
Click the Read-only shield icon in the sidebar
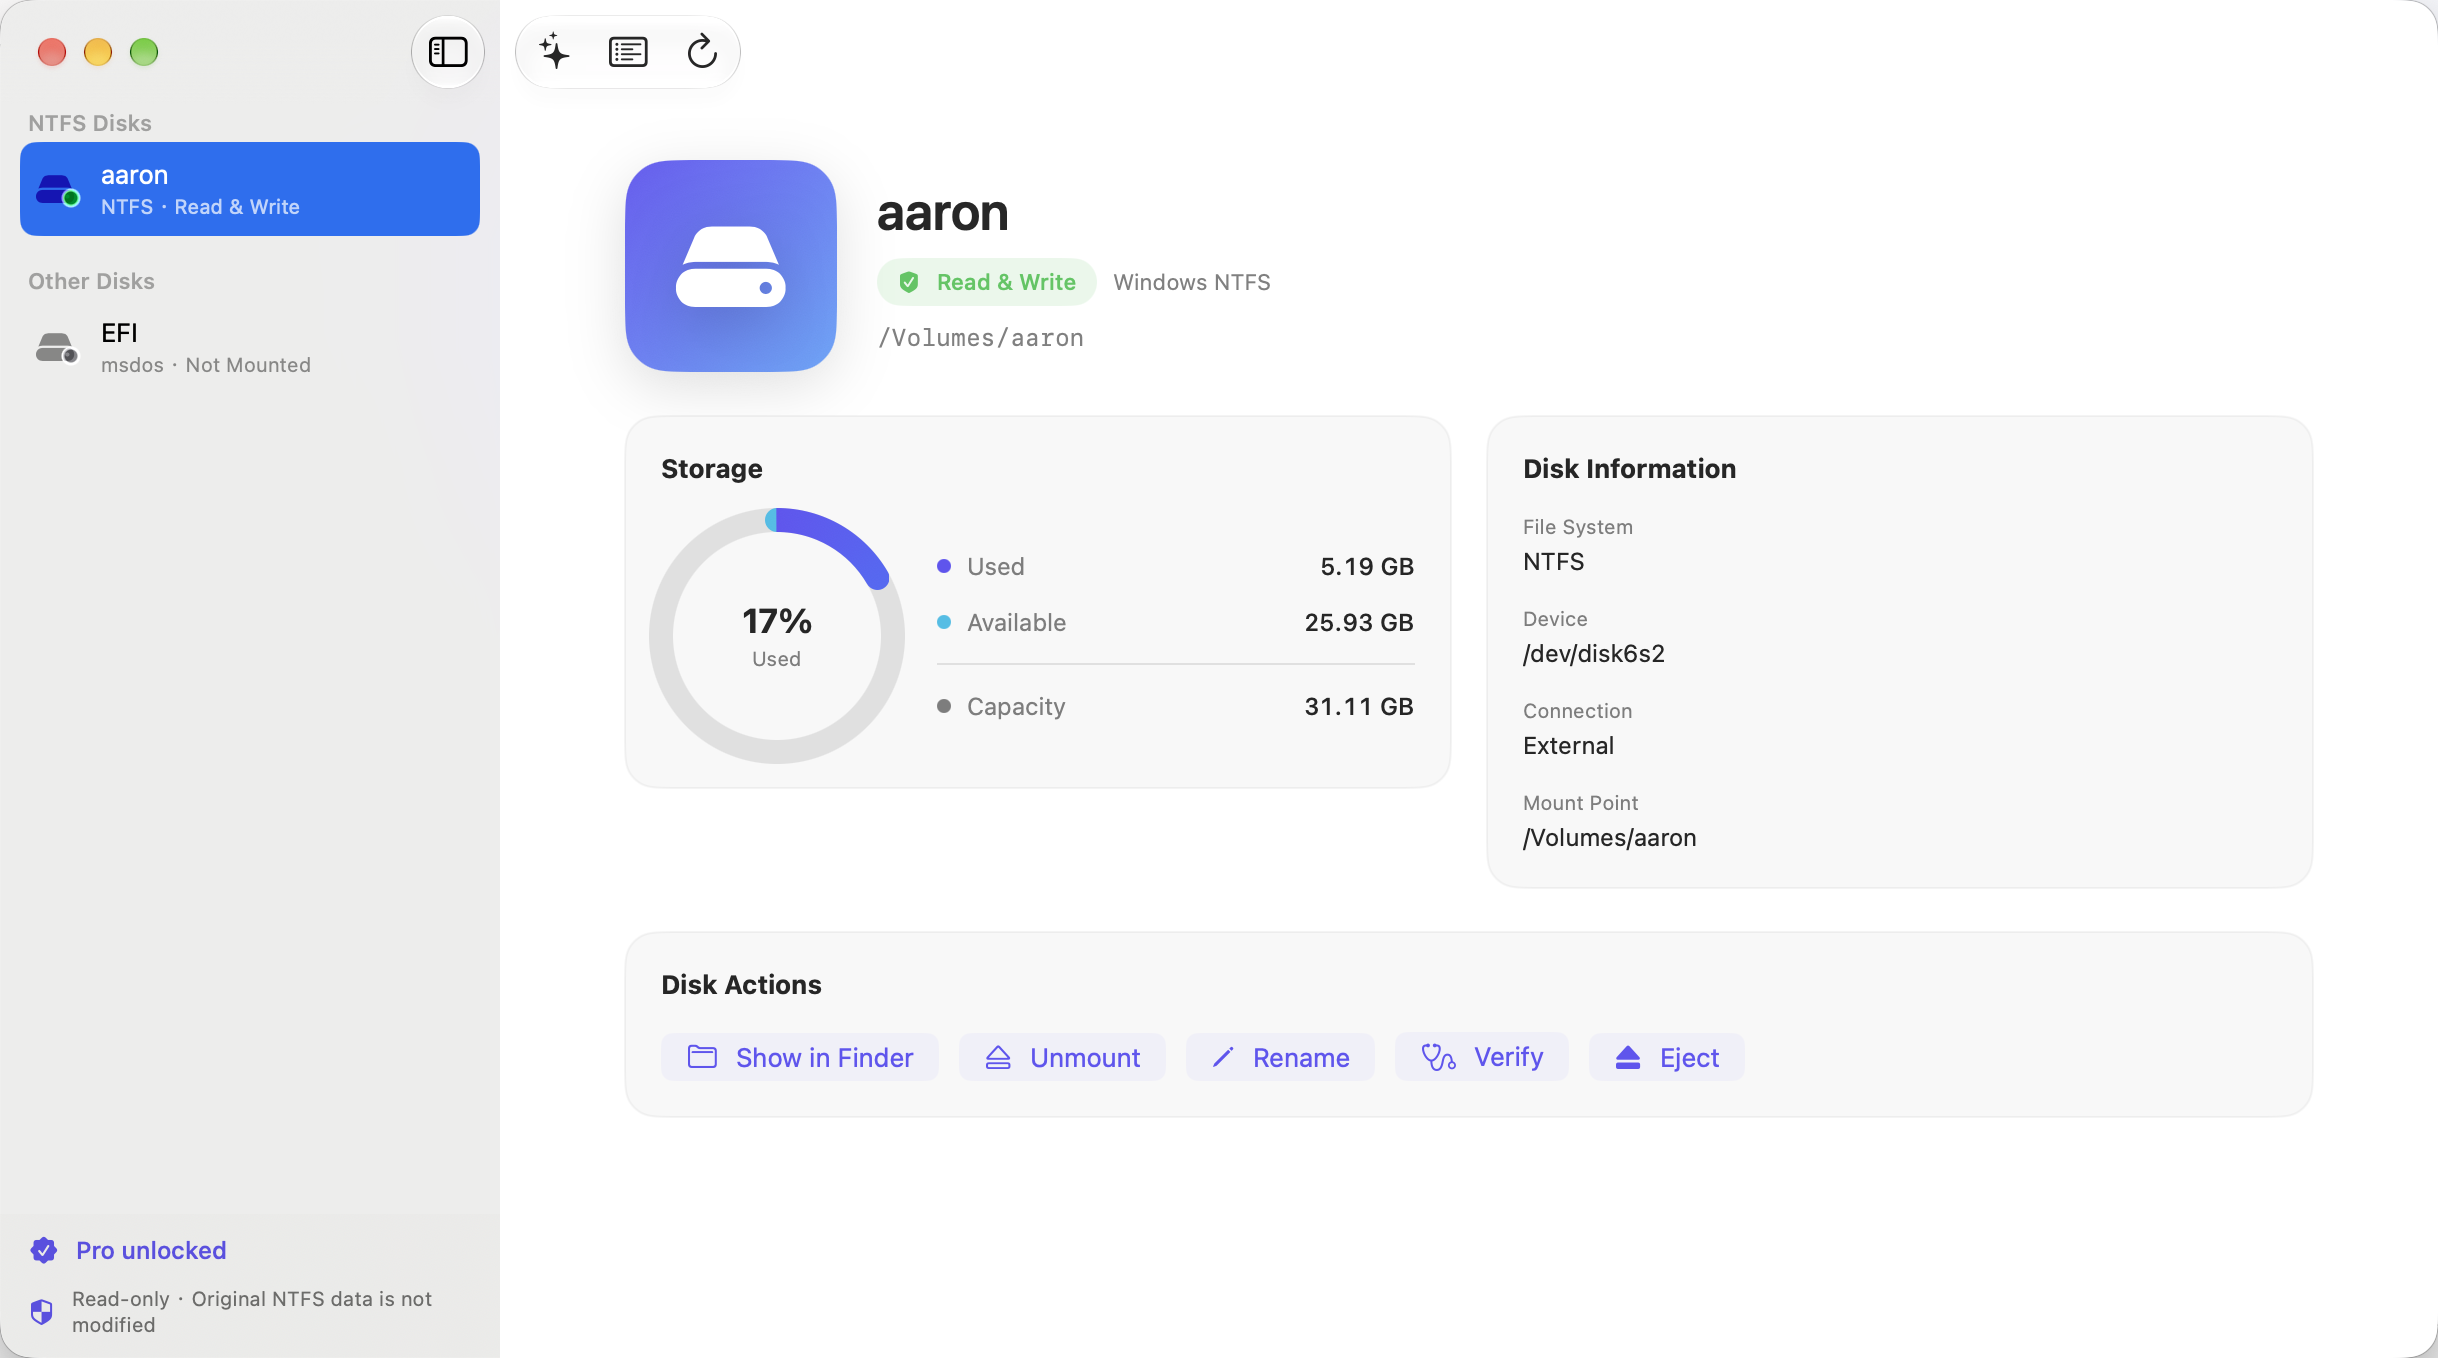pyautogui.click(x=42, y=1312)
